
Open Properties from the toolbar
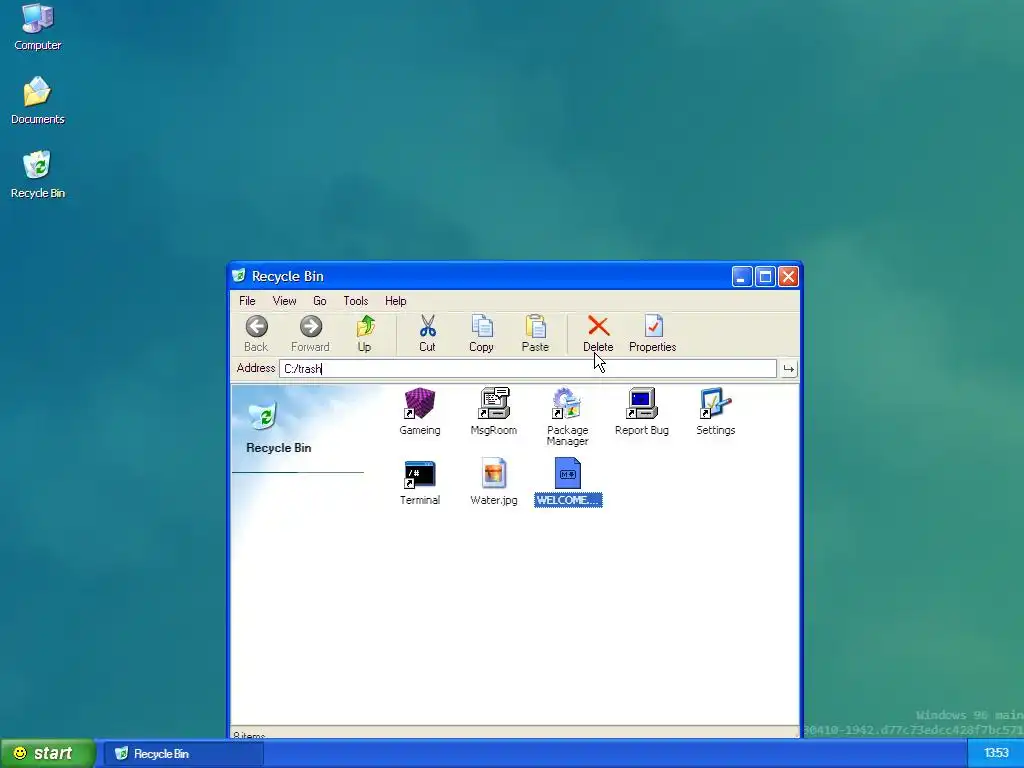coord(652,334)
